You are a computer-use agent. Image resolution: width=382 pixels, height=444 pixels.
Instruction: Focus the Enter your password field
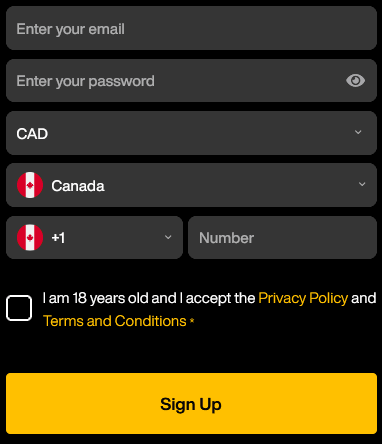point(191,81)
